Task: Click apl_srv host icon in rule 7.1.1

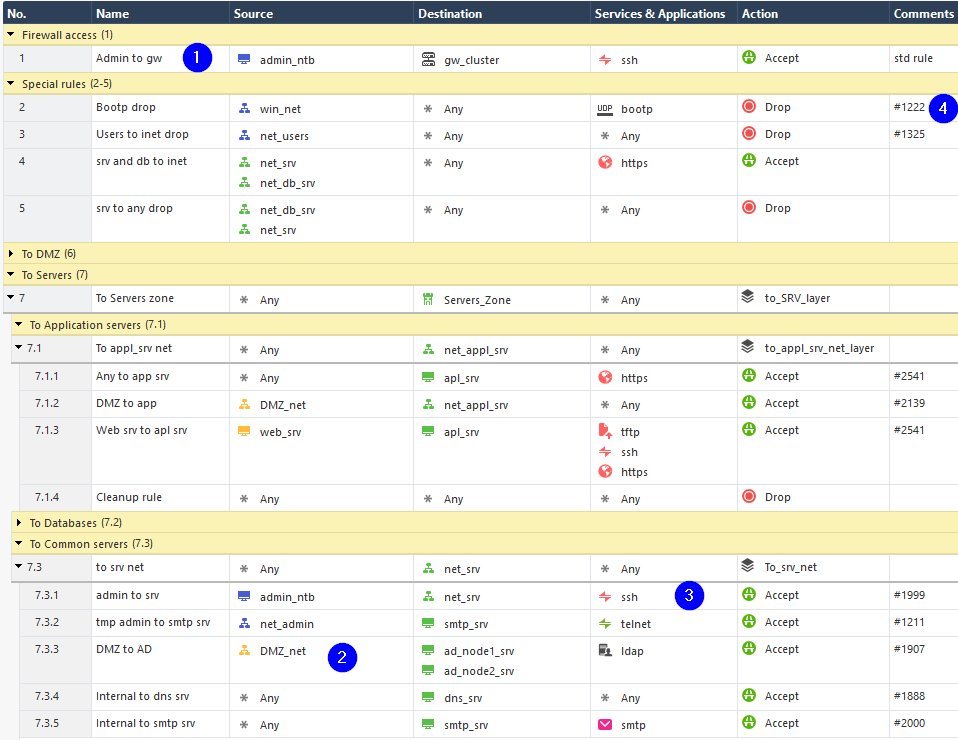Action: [x=428, y=377]
